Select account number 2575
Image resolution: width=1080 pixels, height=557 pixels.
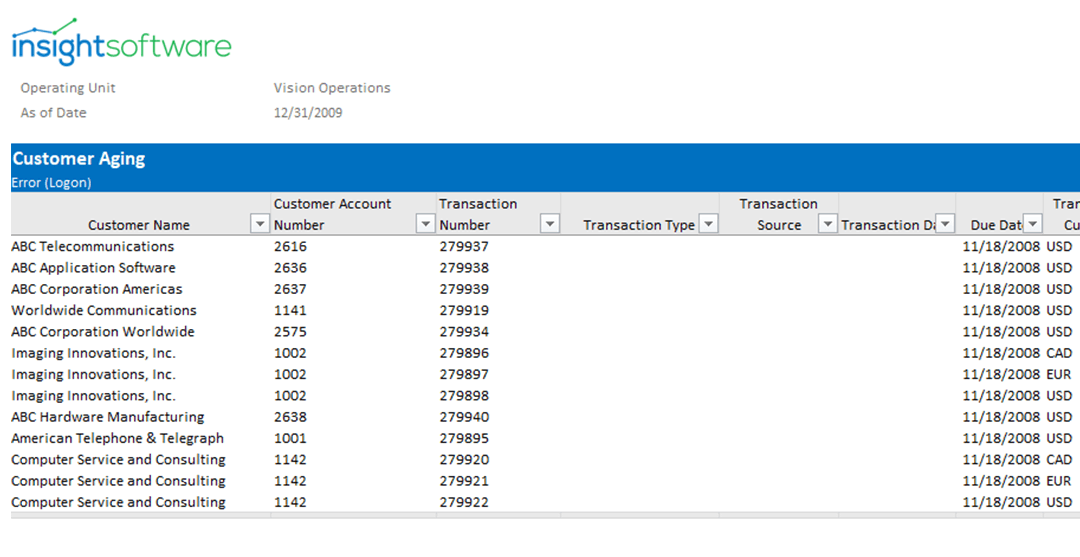[x=290, y=332]
